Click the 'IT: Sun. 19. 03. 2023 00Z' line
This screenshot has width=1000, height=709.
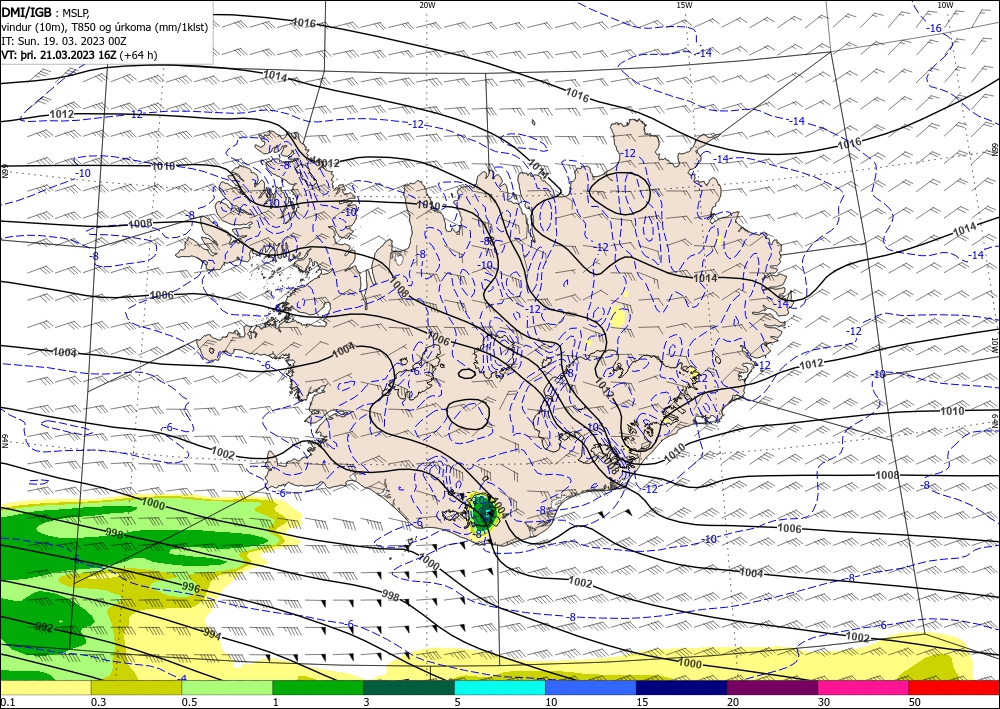[64, 41]
